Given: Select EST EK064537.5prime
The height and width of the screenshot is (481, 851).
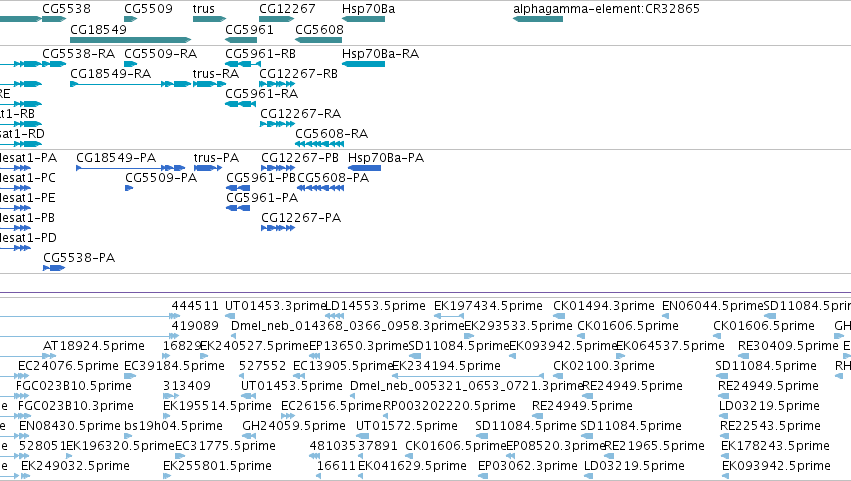Looking at the screenshot, I should (x=621, y=356).
